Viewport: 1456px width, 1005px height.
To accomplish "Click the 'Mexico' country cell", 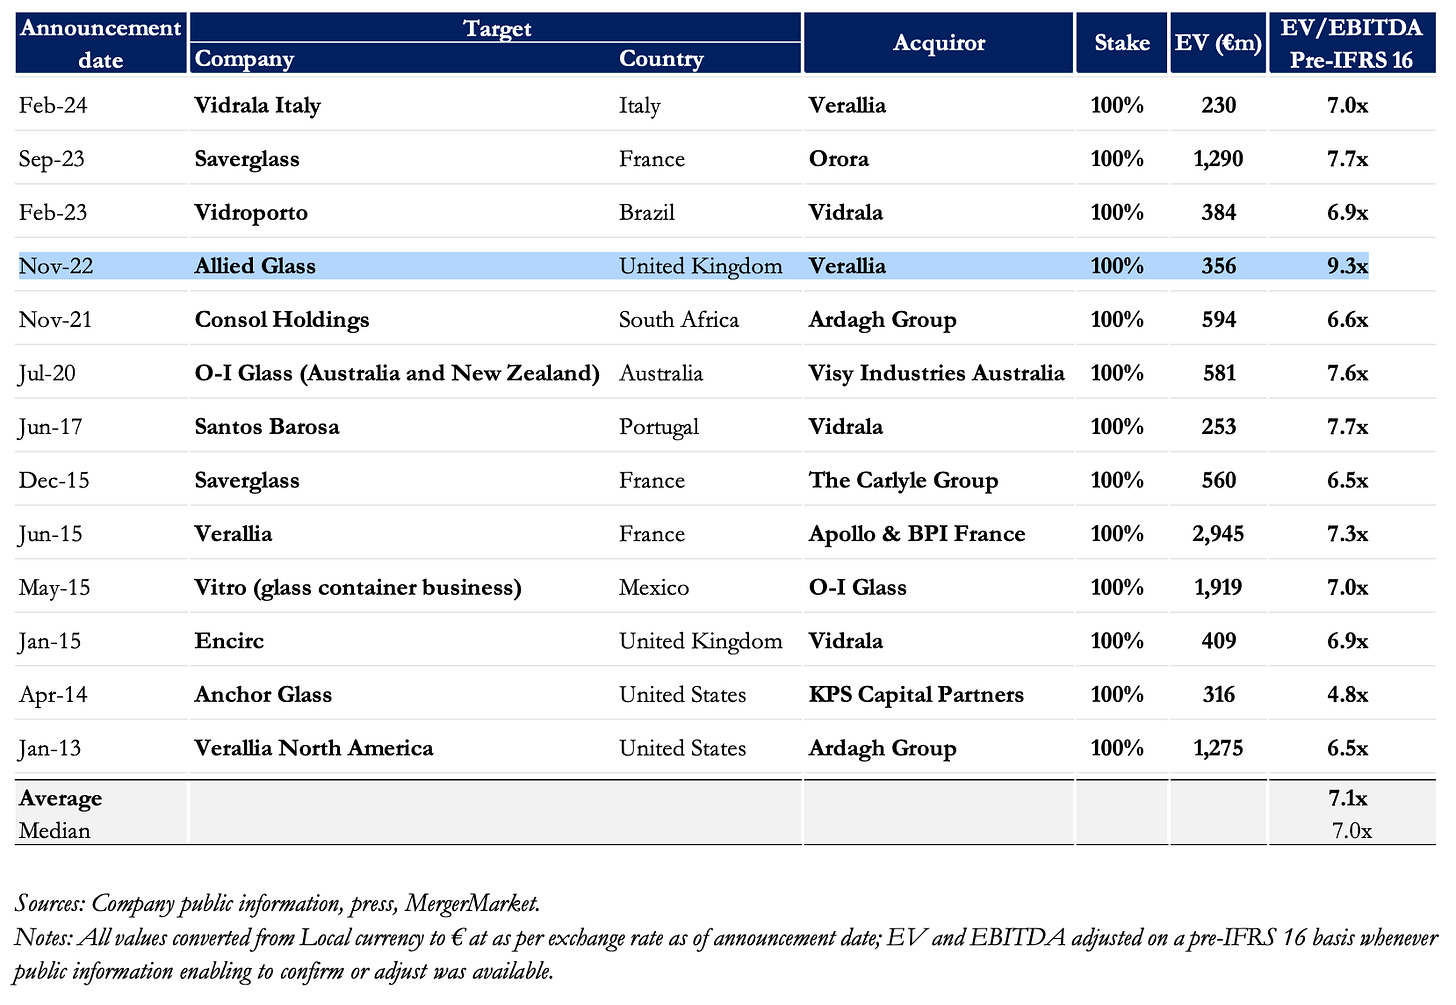I will coord(654,588).
